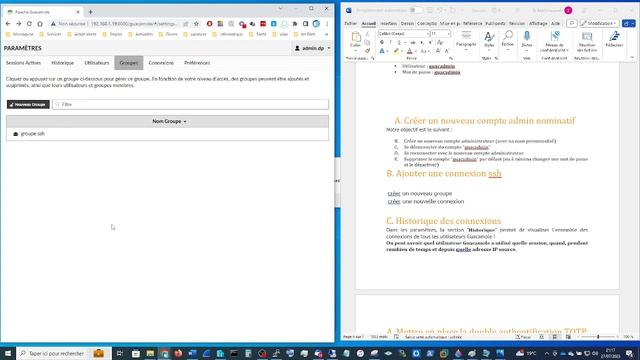Toggle strikethrough formatting in Word
Screen dimensions: 640x360
(413, 42)
